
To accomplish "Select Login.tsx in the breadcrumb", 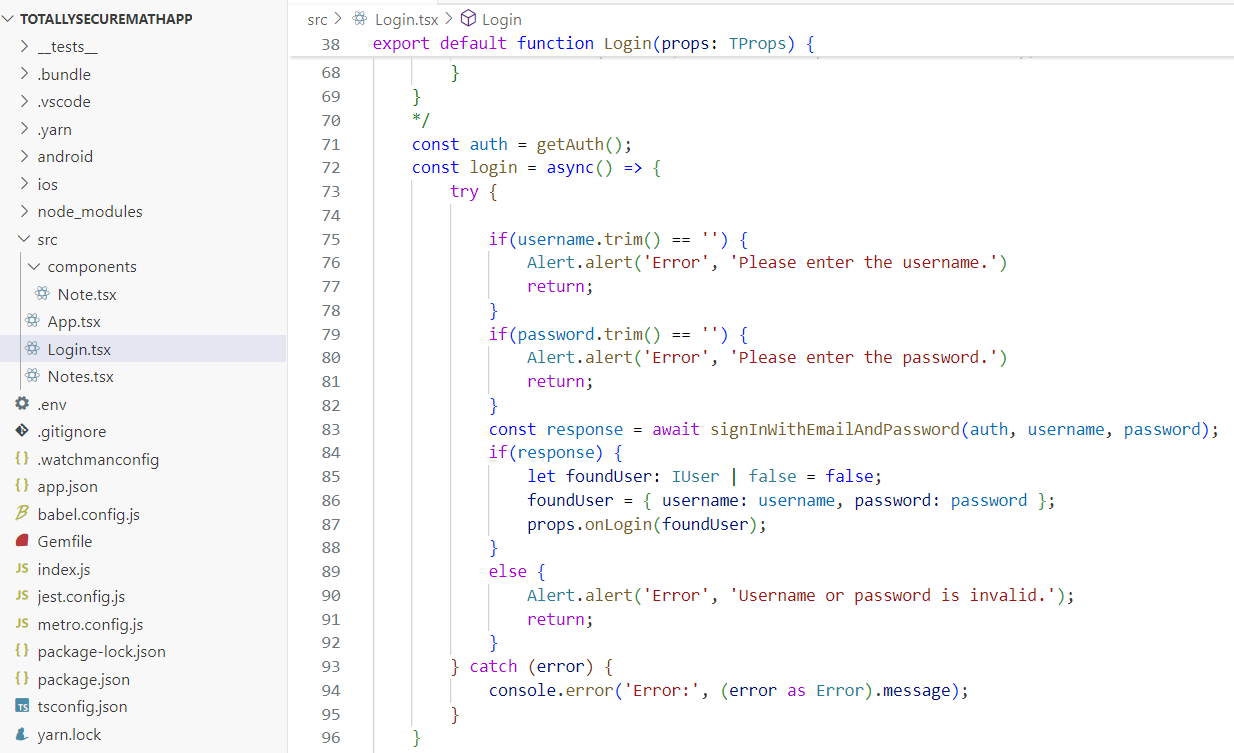I will (x=407, y=19).
